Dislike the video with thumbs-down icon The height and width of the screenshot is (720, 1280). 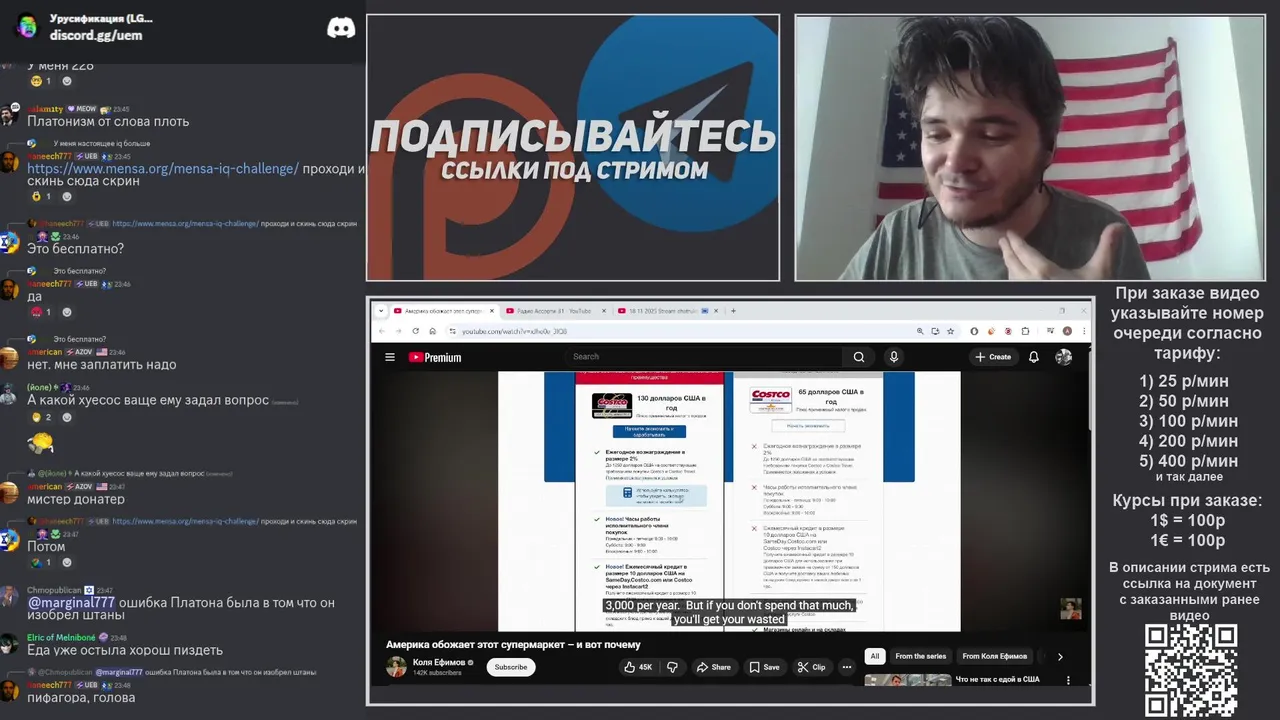(672, 667)
